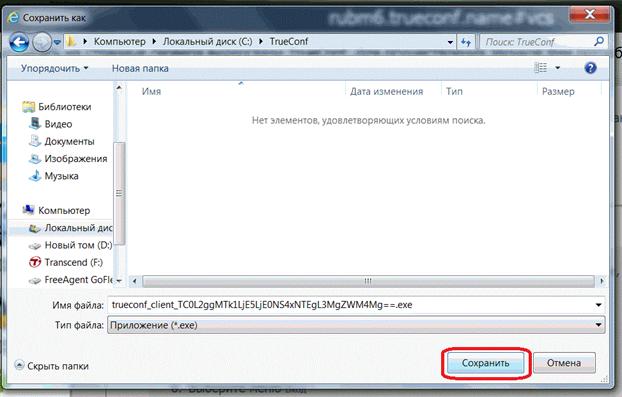Create folder with Новая папка
Viewport: 622px width, 397px height.
[x=140, y=68]
